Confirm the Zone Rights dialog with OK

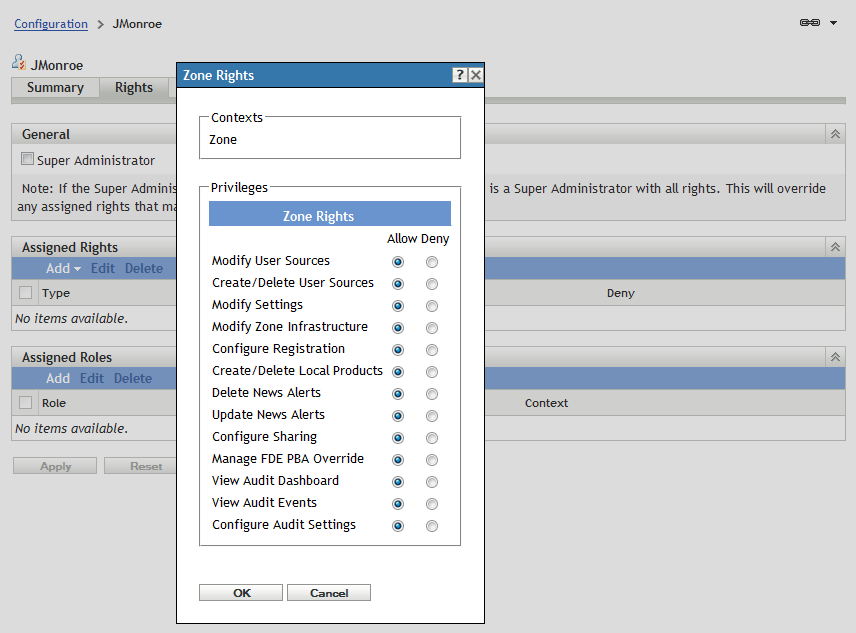coord(241,593)
